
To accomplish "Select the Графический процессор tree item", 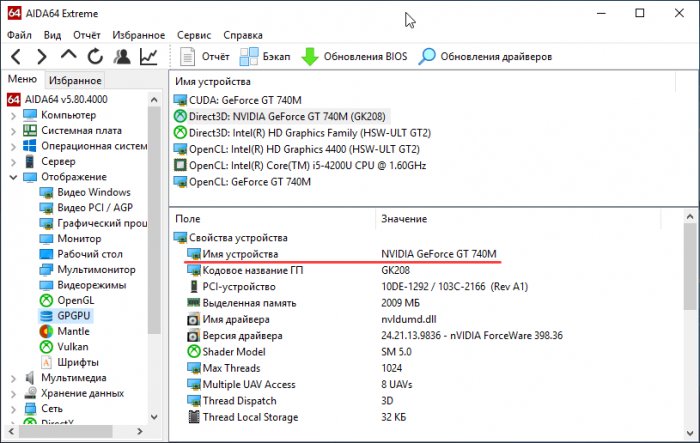I will [x=93, y=223].
